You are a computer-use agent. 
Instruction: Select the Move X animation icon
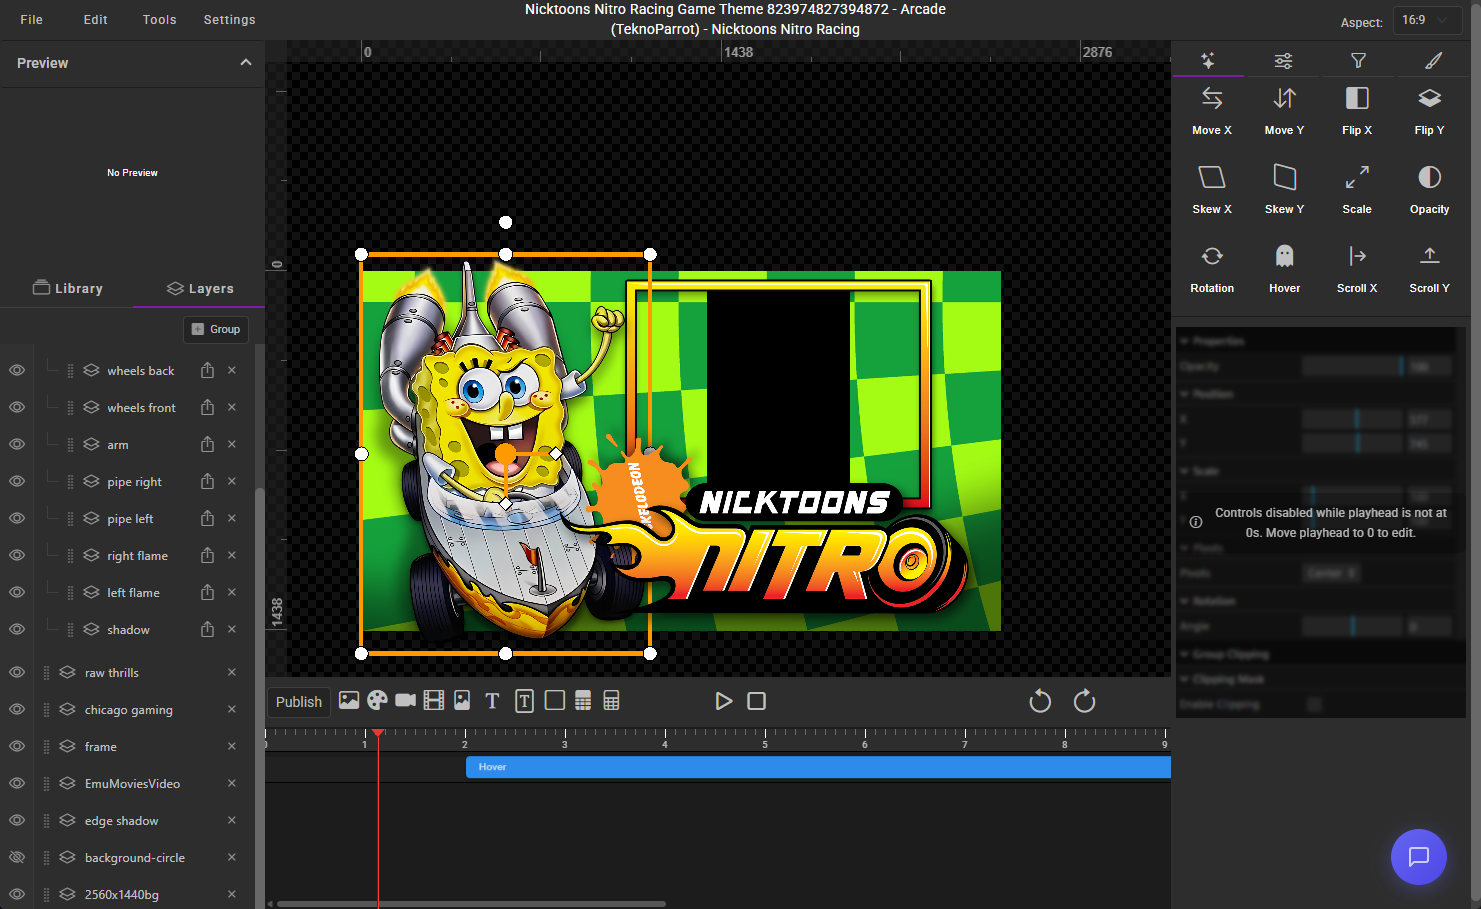pos(1211,99)
